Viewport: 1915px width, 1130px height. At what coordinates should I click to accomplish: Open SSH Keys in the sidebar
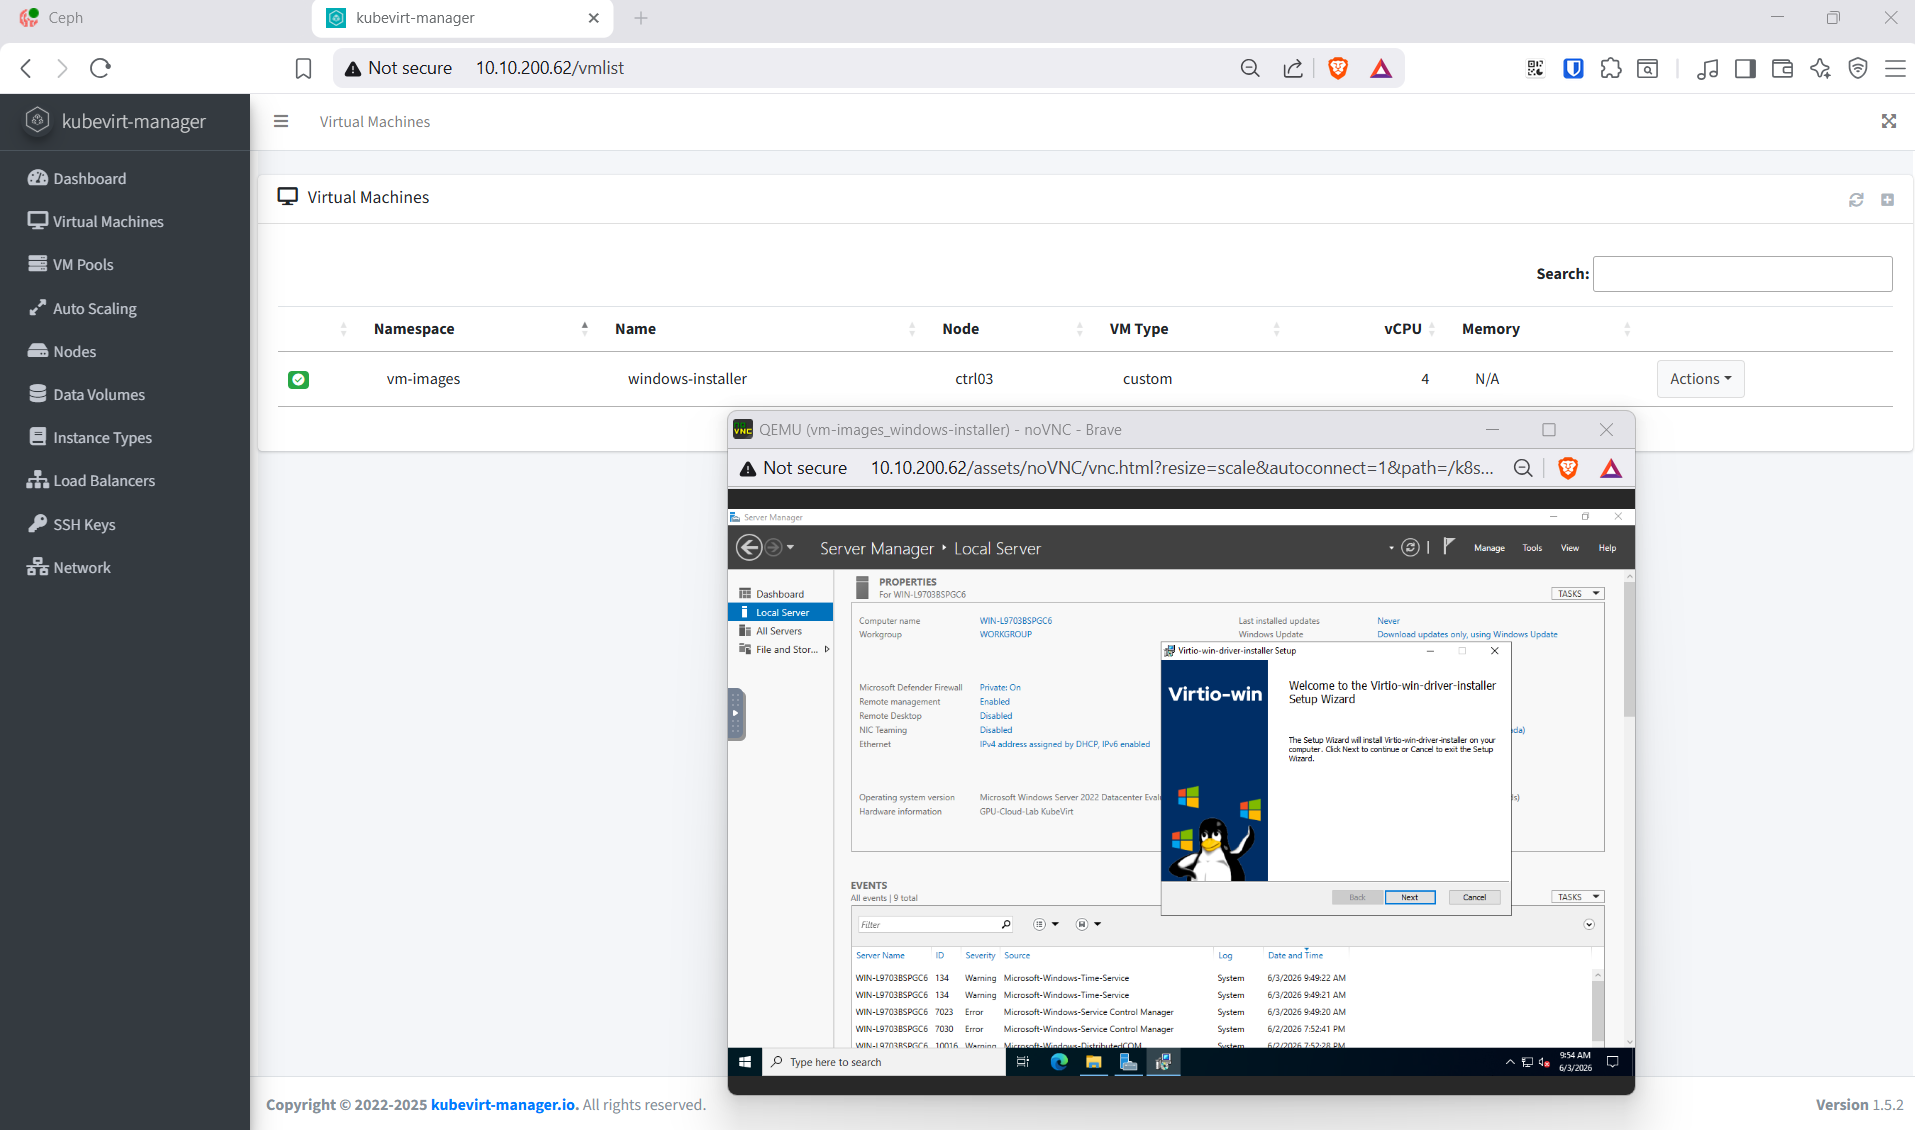(x=72, y=524)
